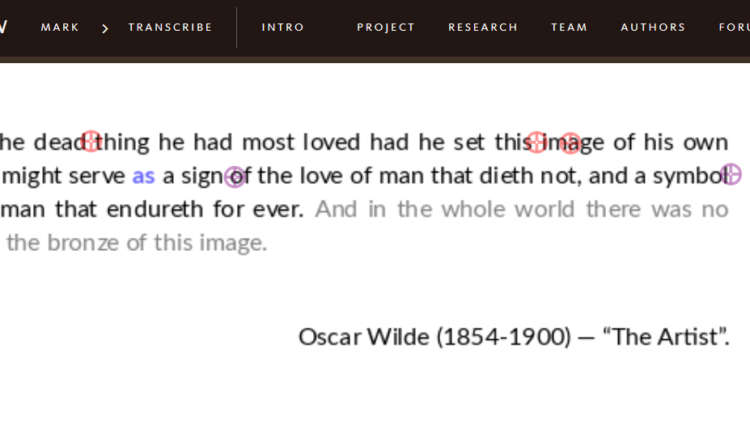Click the breadcrumb chevron after Mark
The height and width of the screenshot is (429, 750).
pyautogui.click(x=105, y=28)
